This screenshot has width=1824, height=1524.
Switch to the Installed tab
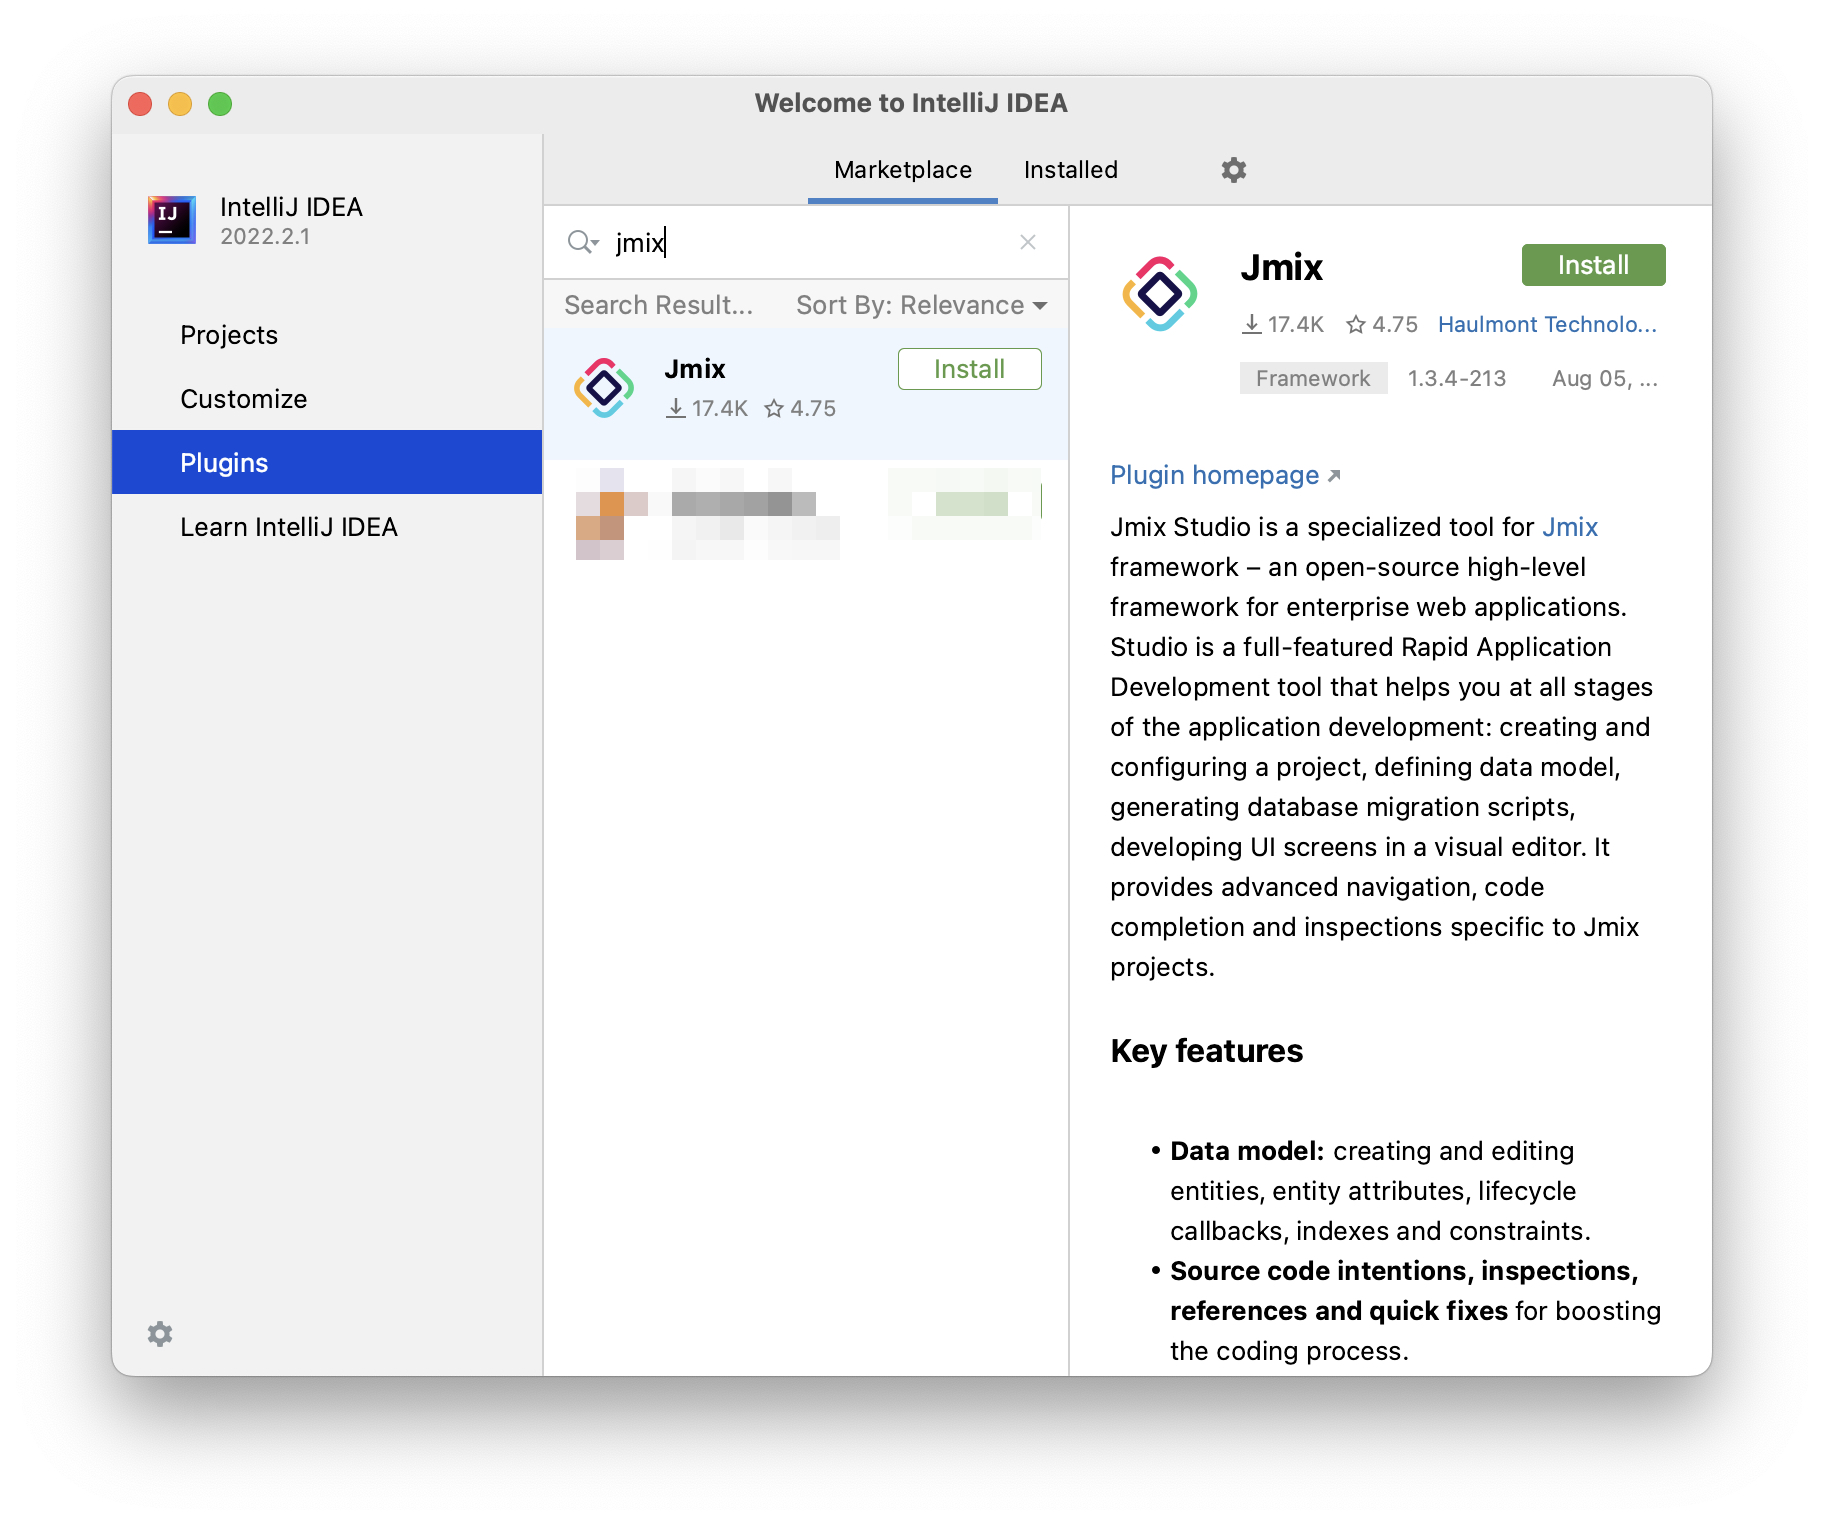tap(1070, 170)
